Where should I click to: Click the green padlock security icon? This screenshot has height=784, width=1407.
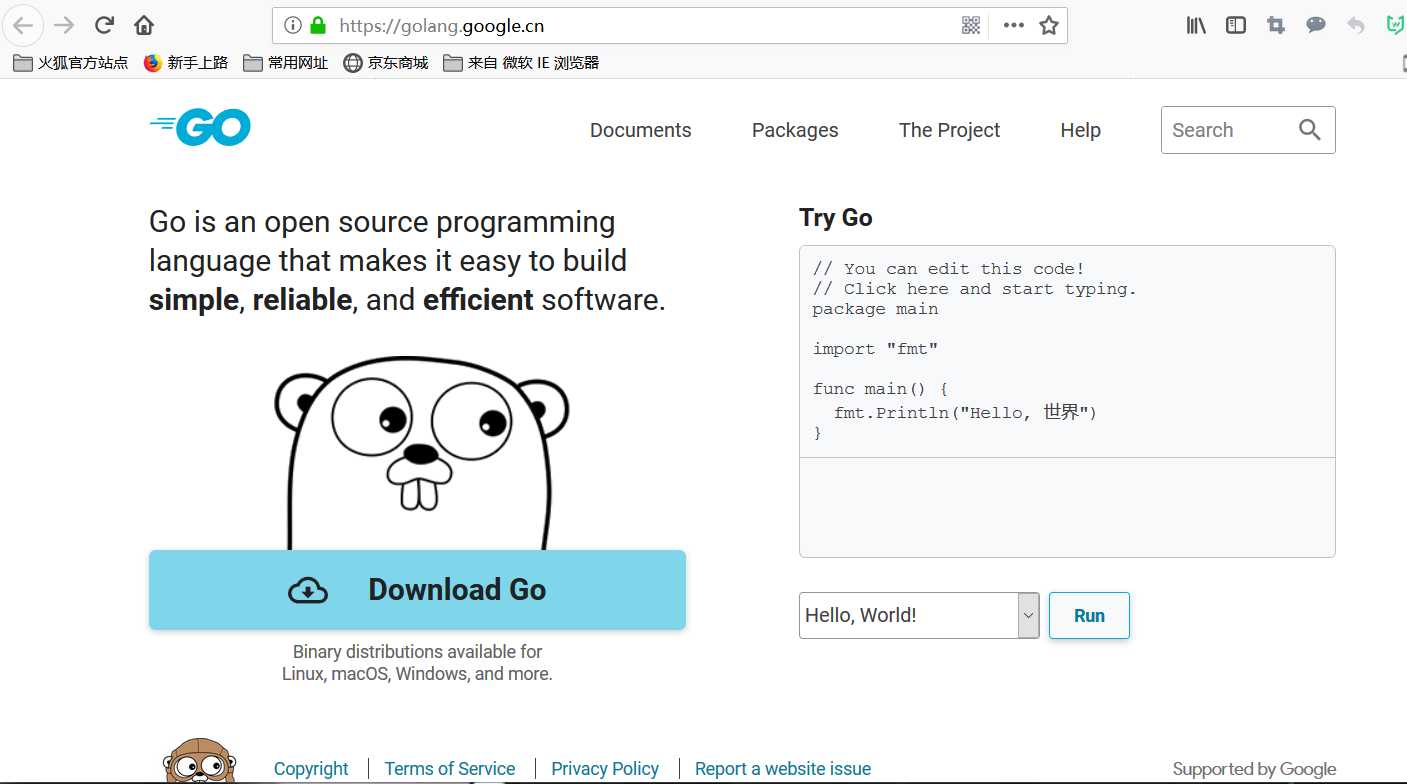(318, 25)
